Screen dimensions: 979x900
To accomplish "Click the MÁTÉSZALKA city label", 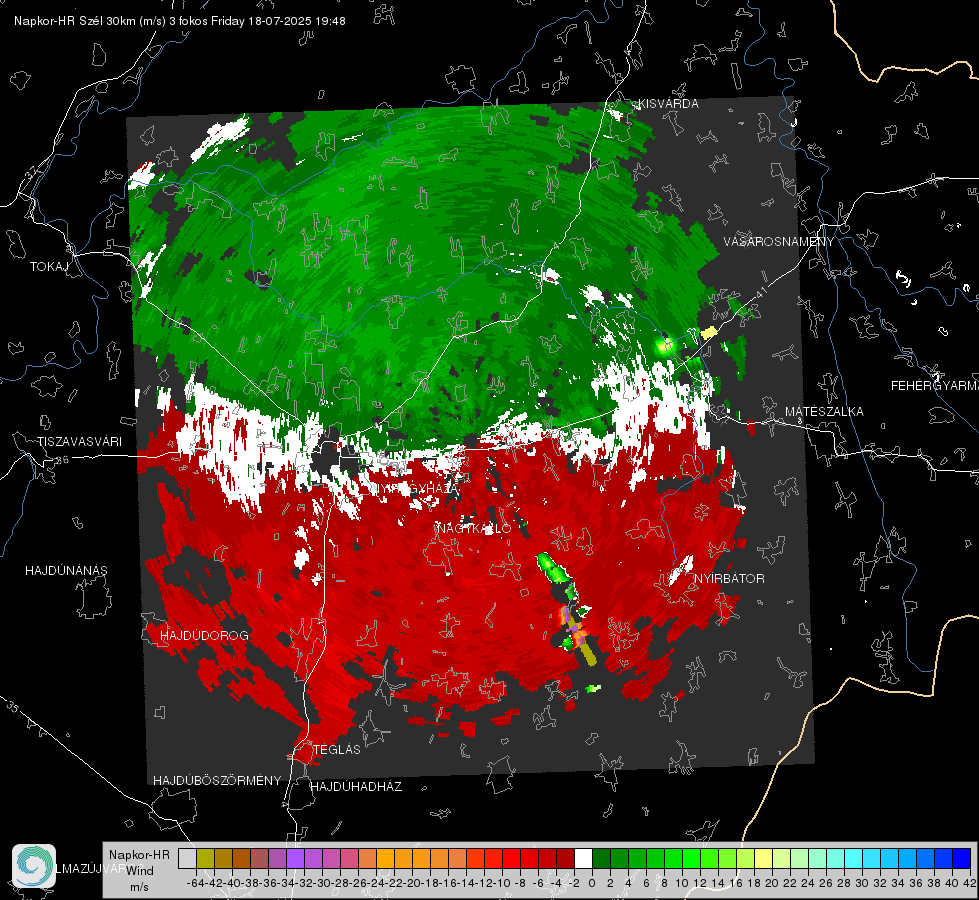I will (824, 412).
